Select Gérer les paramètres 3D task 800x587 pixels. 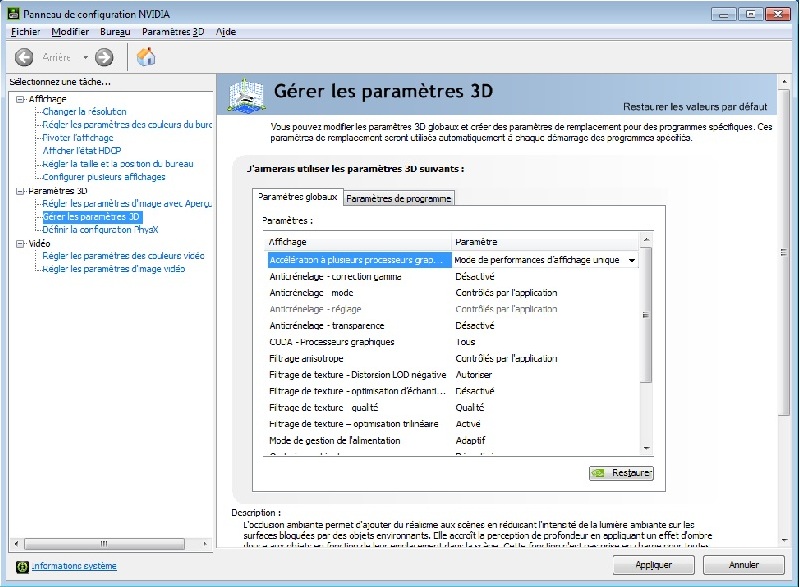91,217
